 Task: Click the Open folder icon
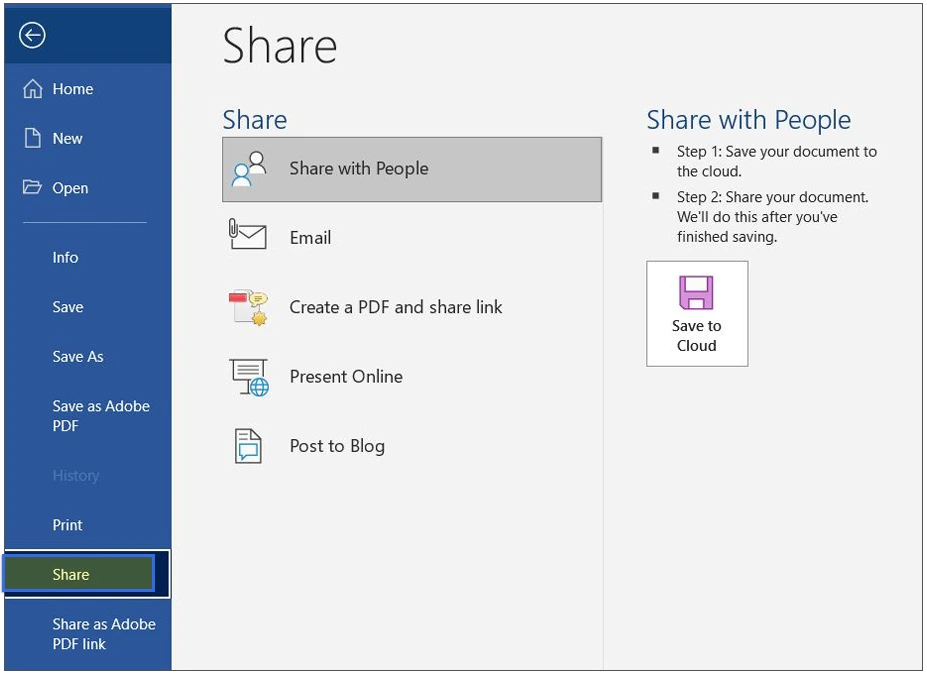click(32, 187)
